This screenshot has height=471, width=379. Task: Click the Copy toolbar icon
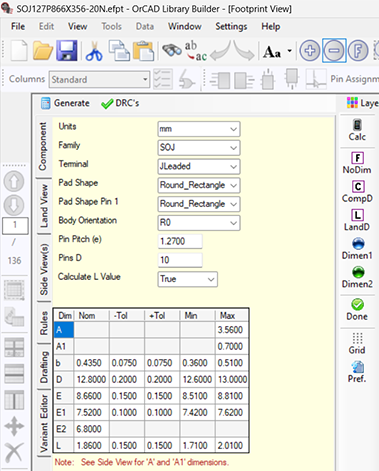(x=119, y=51)
